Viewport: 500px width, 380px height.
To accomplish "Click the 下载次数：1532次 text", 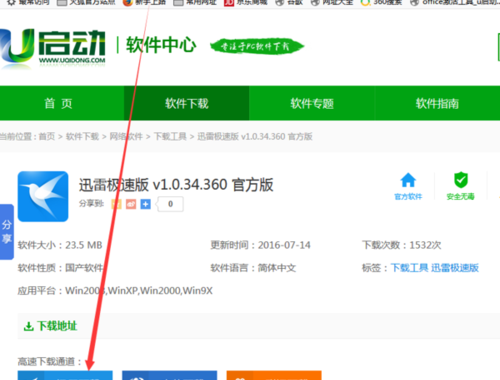I will coord(402,245).
